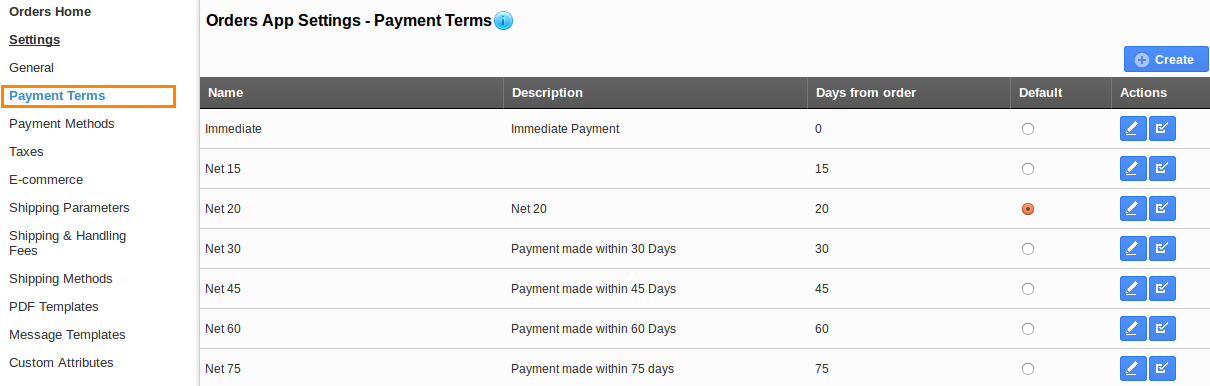Screen dimensions: 1210x386
Task: Go to Taxes settings
Action: (26, 152)
